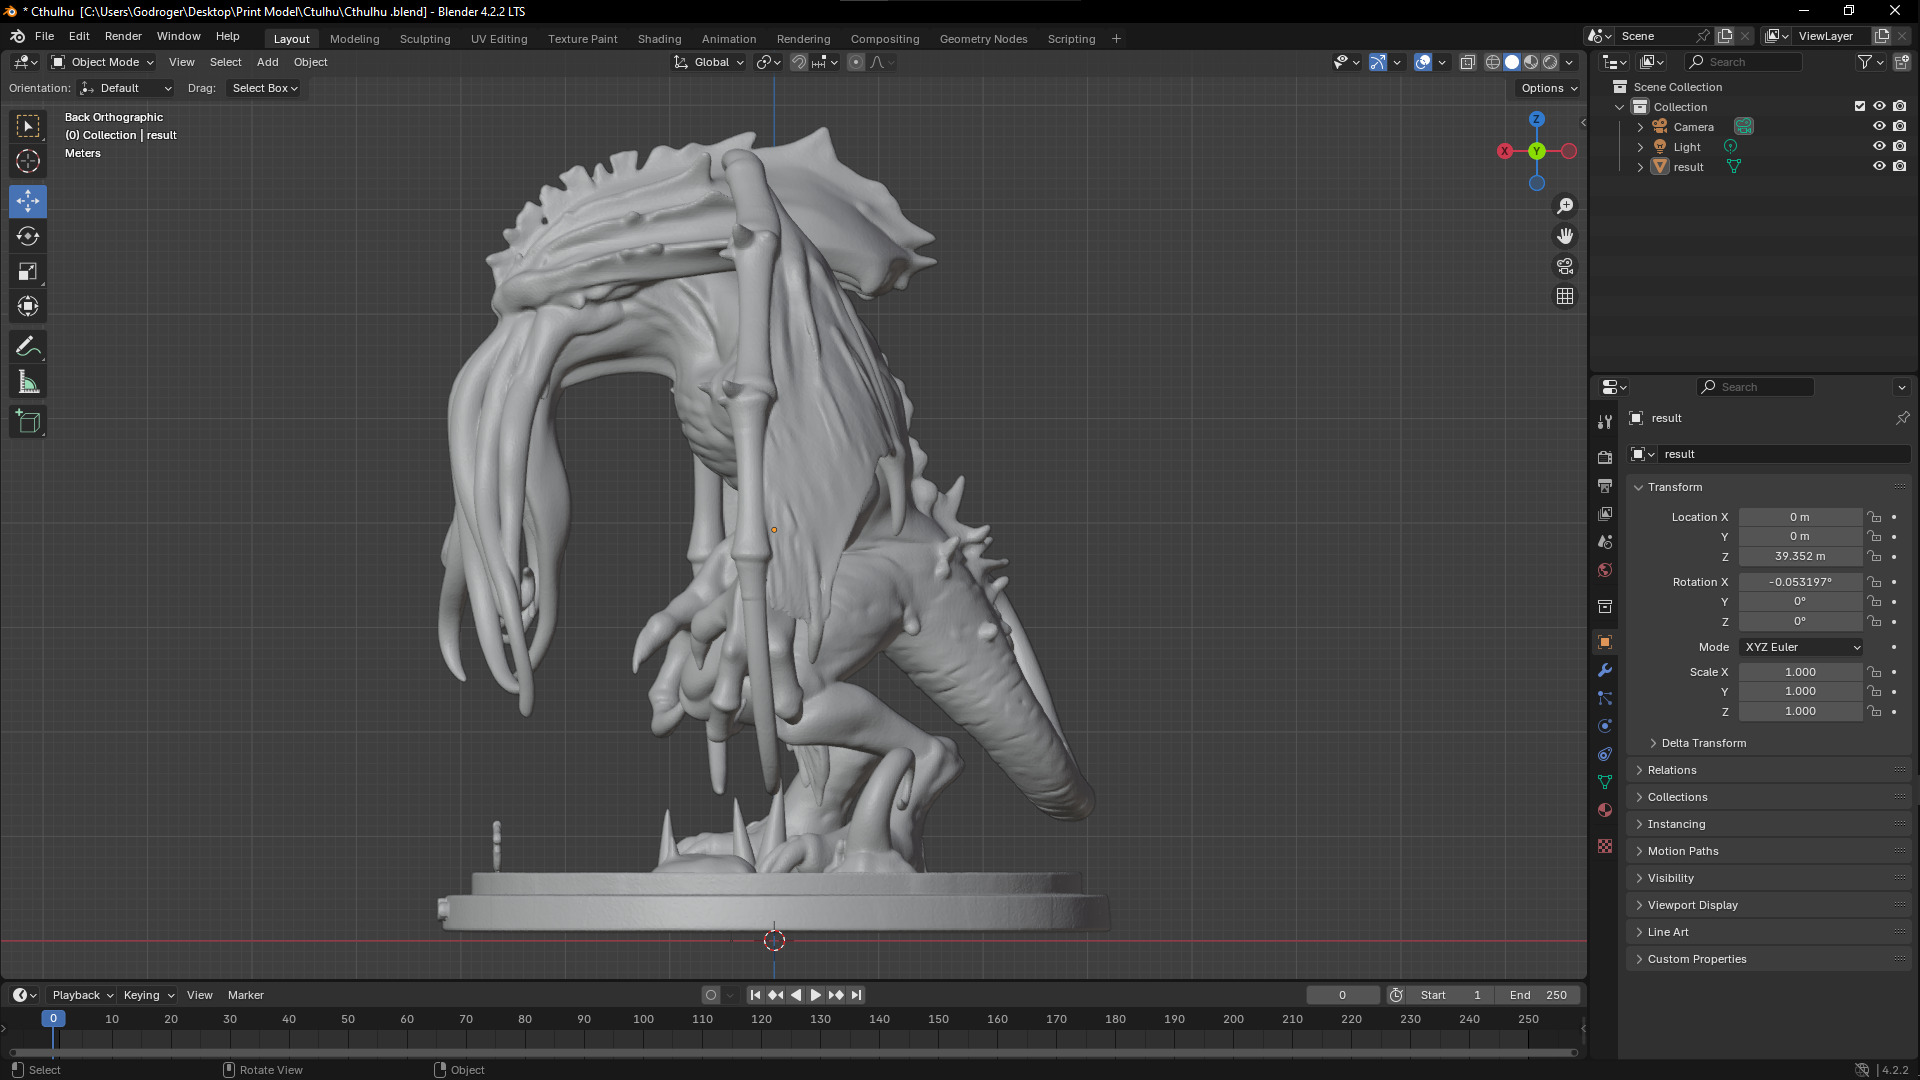The height and width of the screenshot is (1080, 1920).
Task: Open the Modifiers properties tab
Action: click(1605, 670)
